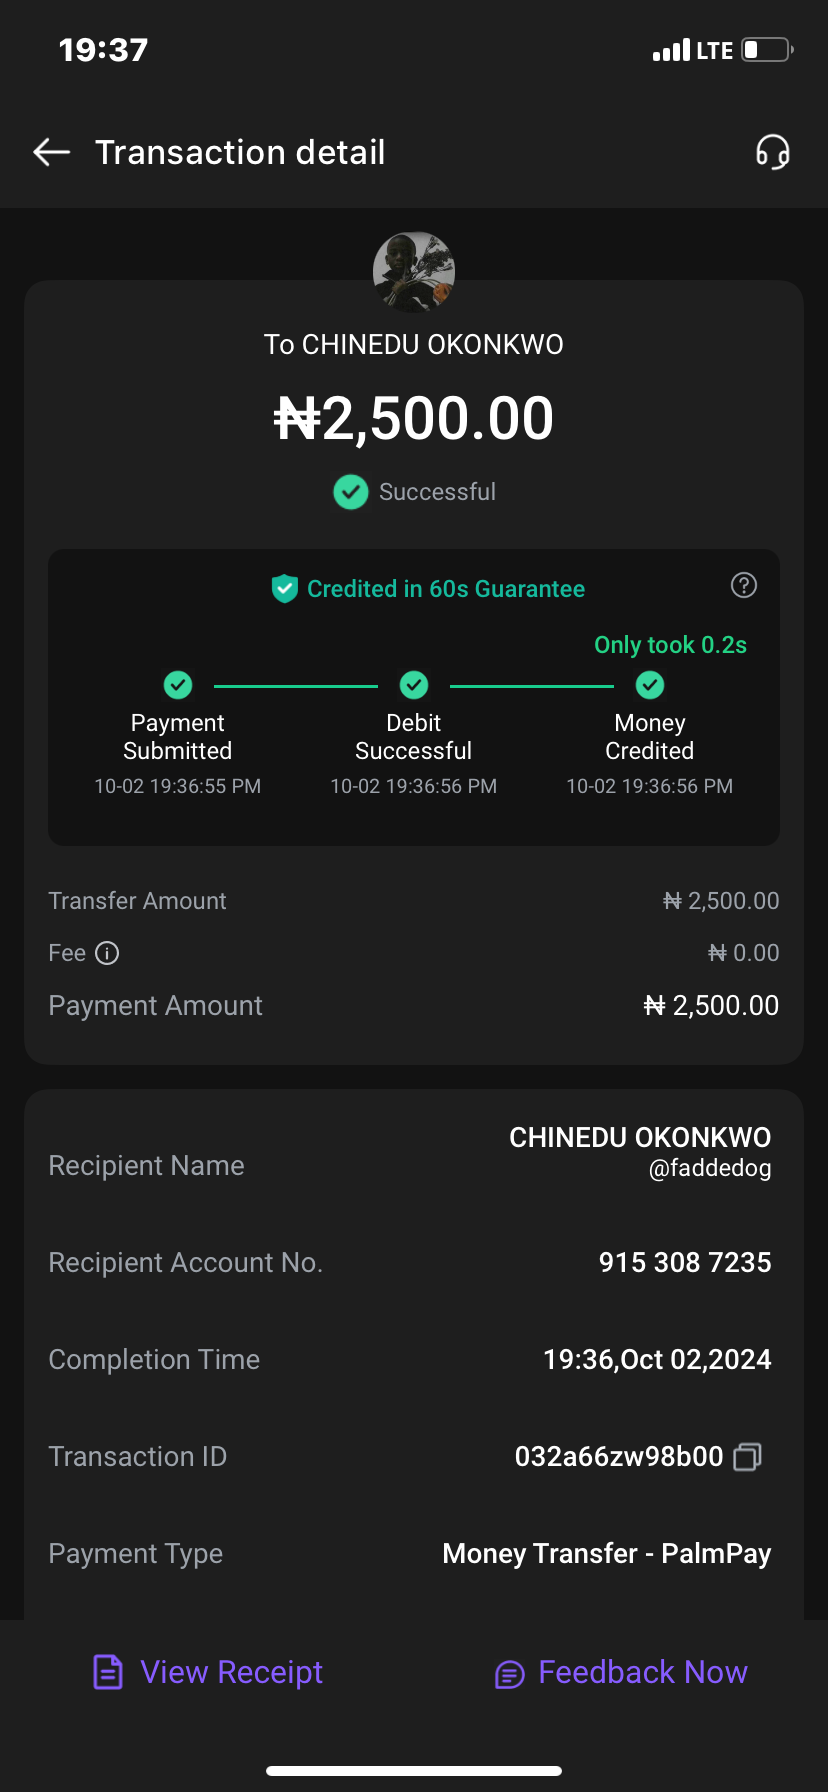Tap the Money Credited step checkmark

(x=650, y=685)
